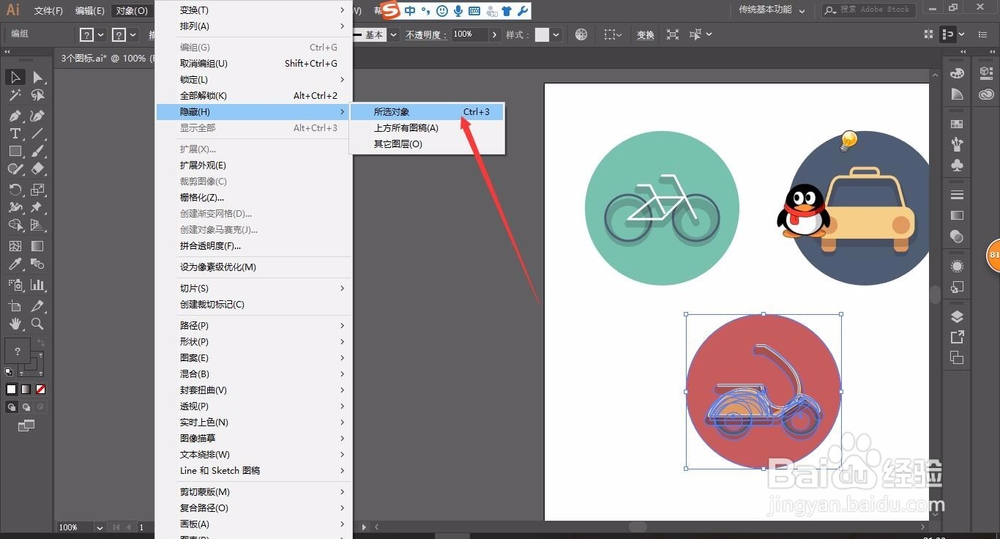The image size is (1000, 539).
Task: Select the Eyedropper tool
Action: point(15,263)
